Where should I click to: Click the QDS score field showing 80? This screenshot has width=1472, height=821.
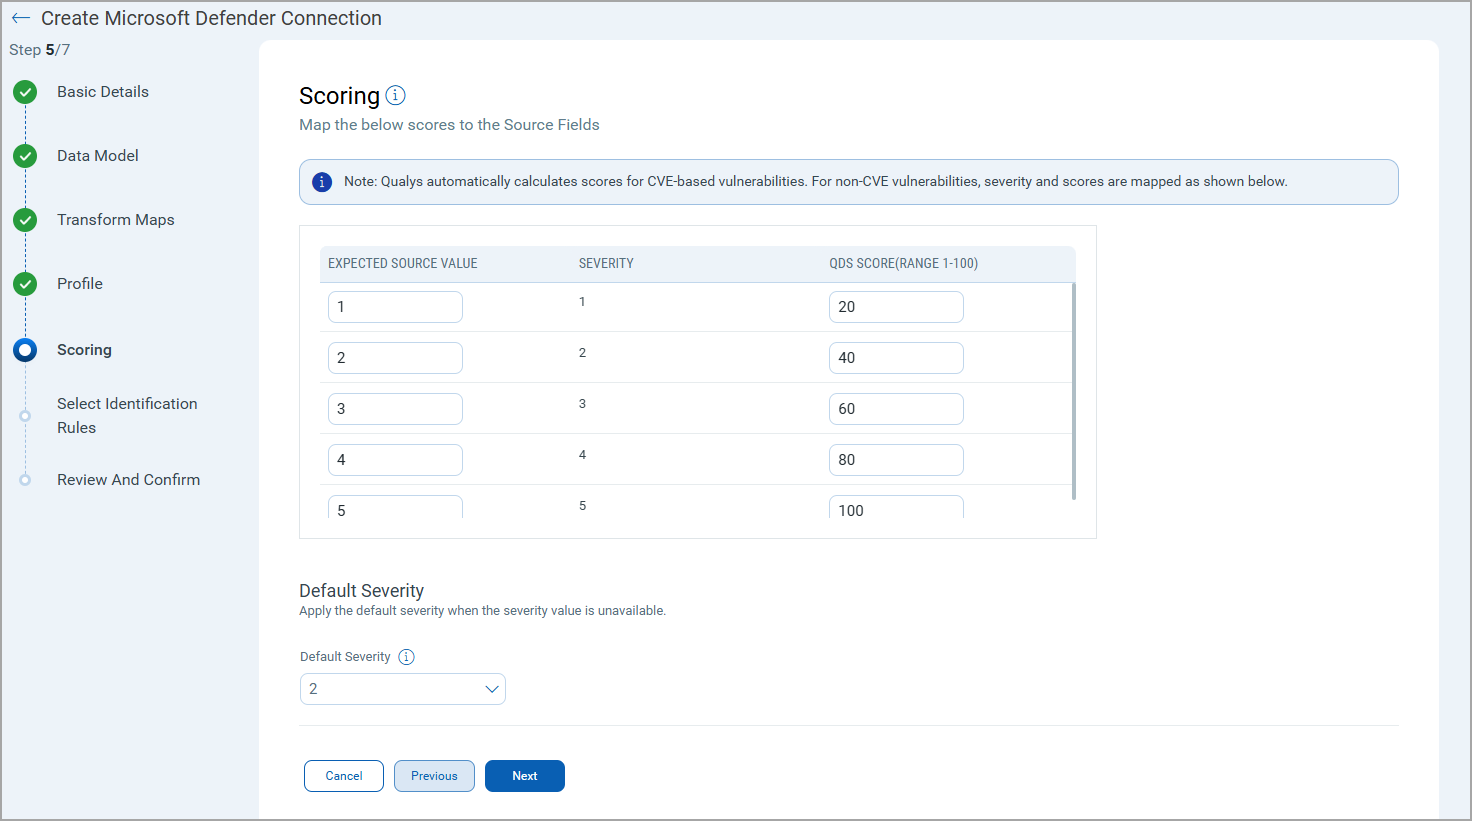896,460
